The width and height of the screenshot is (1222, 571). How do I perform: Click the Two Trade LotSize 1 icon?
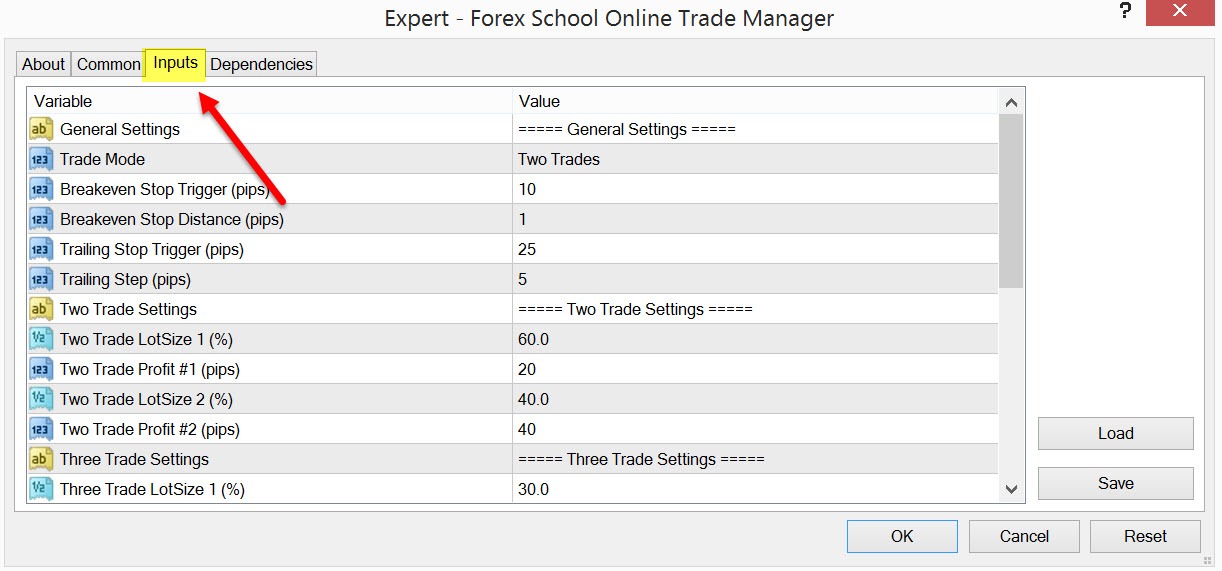pos(41,339)
